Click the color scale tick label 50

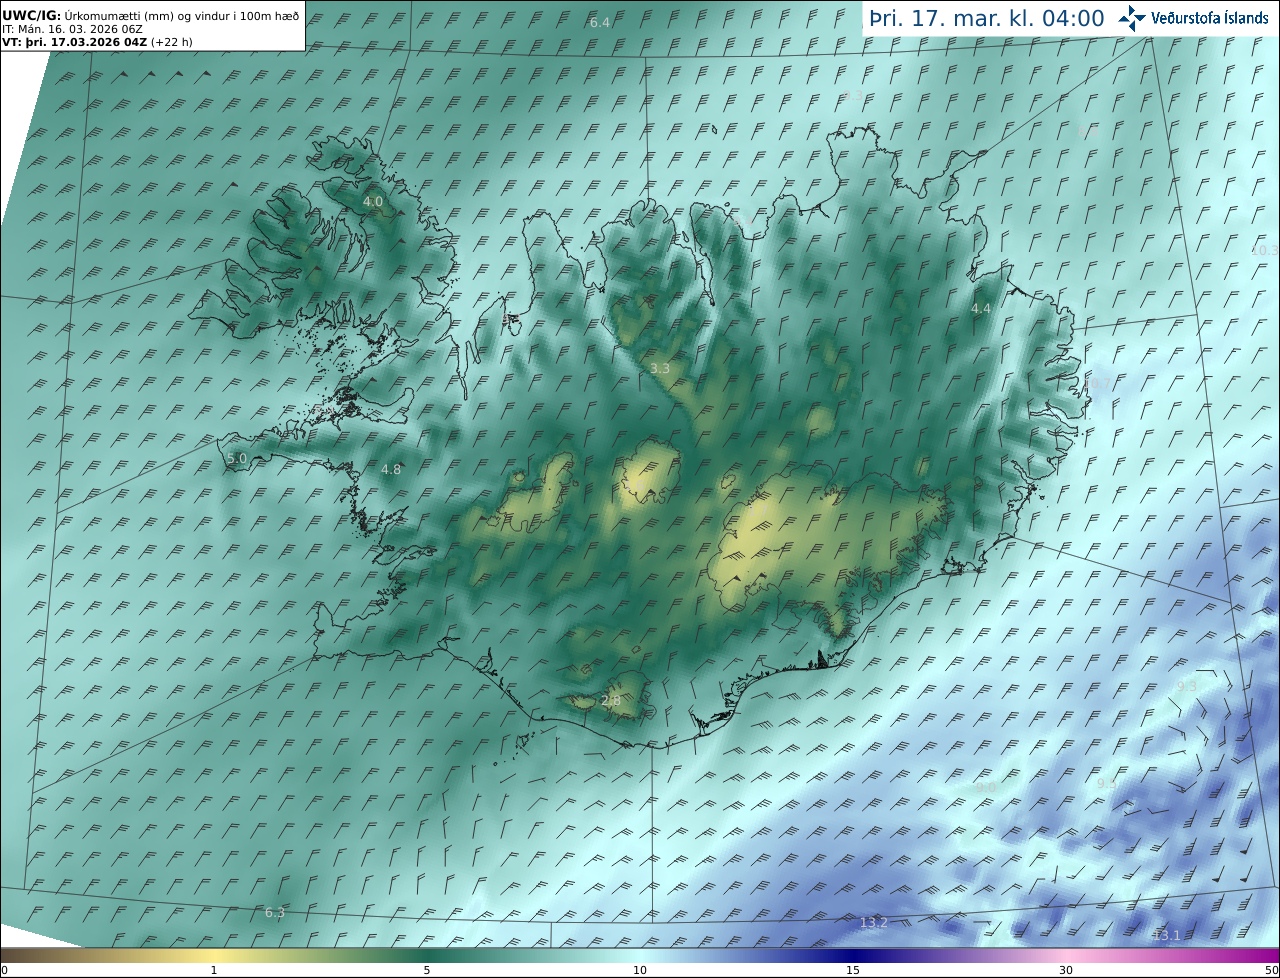(x=1272, y=970)
